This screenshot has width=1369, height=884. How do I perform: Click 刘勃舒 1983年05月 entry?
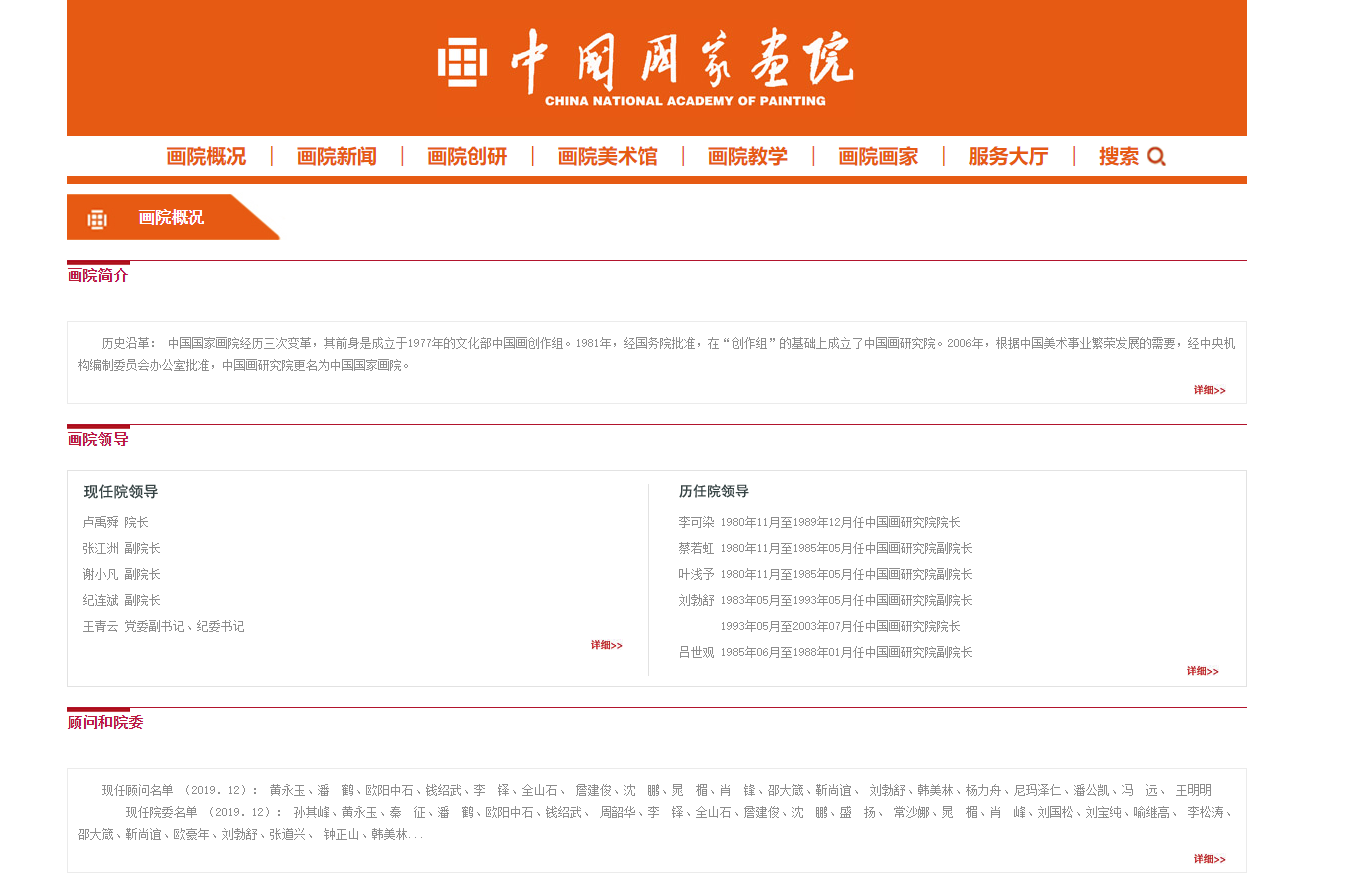coord(825,600)
